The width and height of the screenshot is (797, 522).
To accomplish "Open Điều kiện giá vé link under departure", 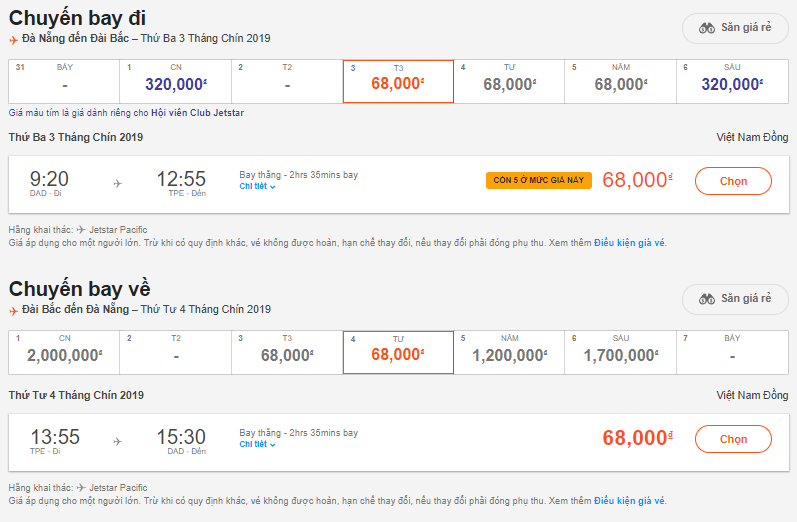I will pyautogui.click(x=629, y=242).
